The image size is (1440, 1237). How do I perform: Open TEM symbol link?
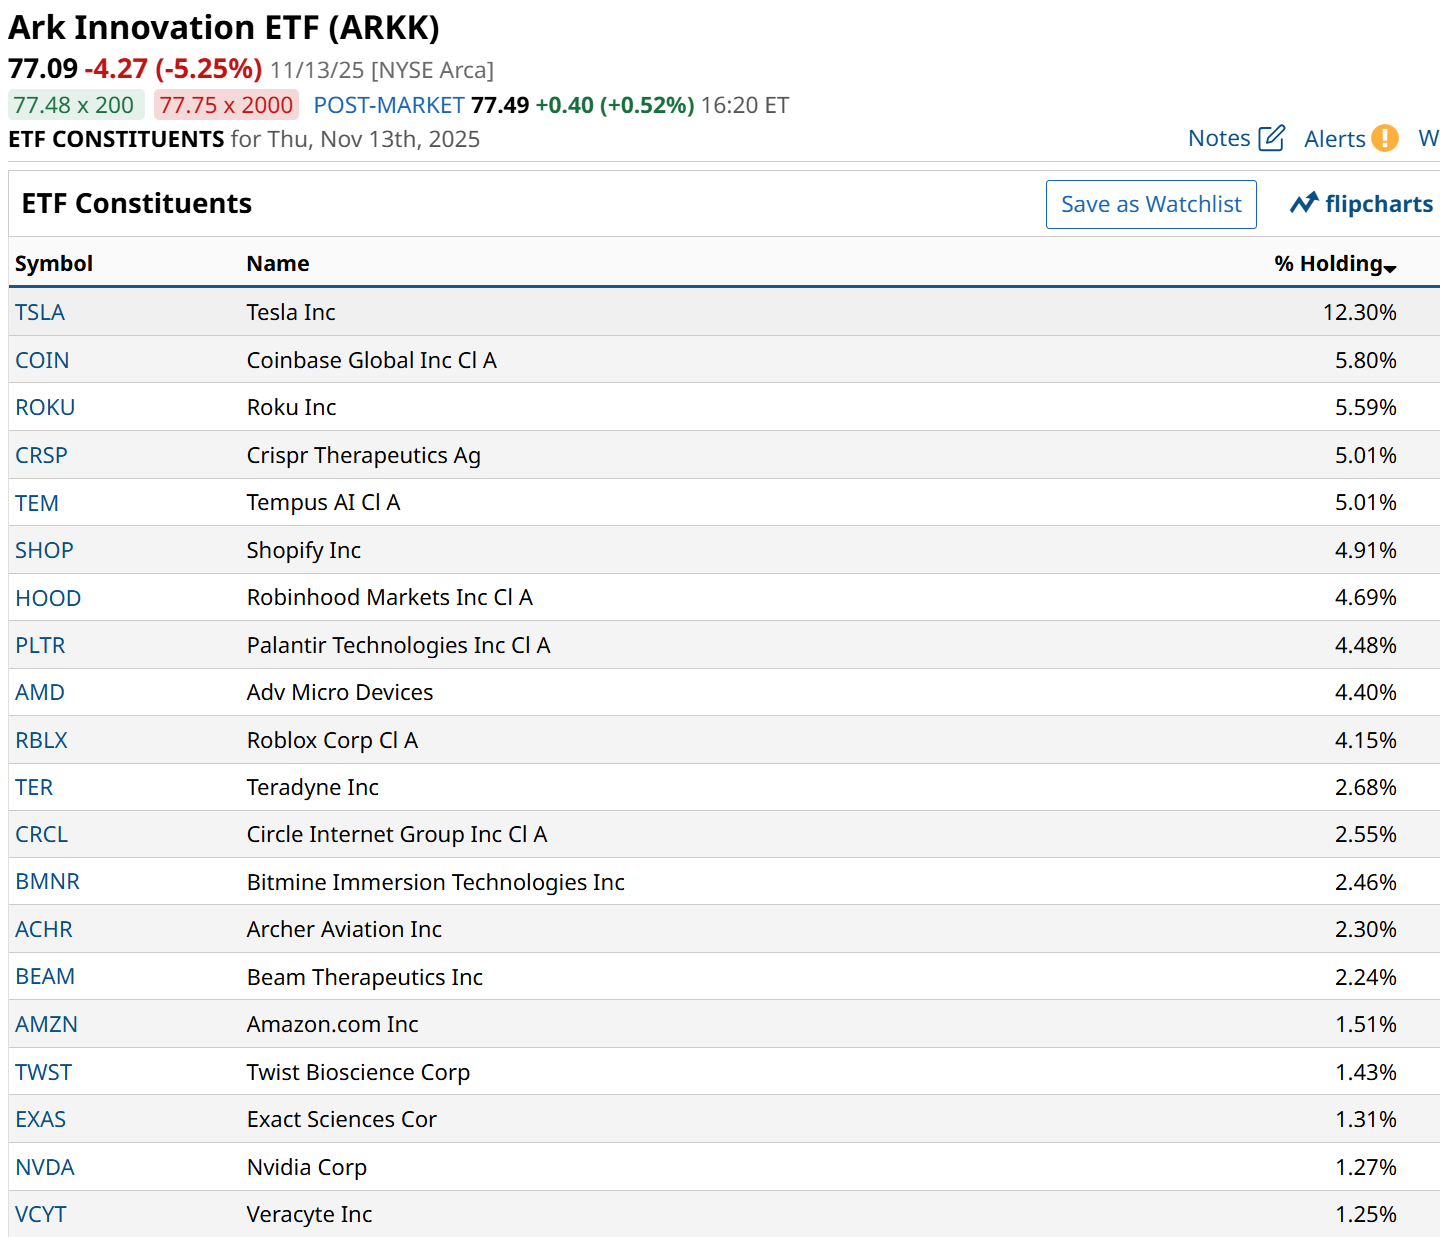click(x=37, y=503)
